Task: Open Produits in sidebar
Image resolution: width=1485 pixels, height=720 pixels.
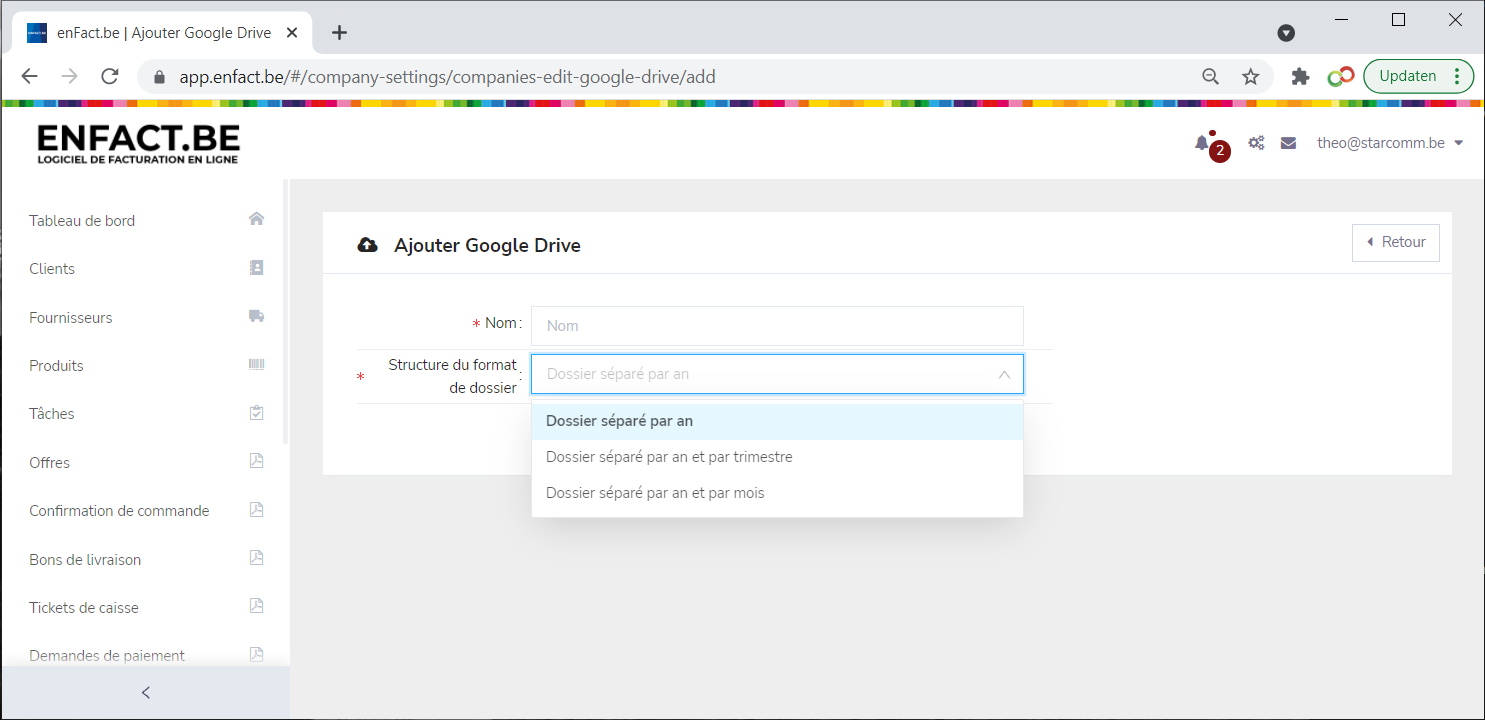Action: [56, 366]
